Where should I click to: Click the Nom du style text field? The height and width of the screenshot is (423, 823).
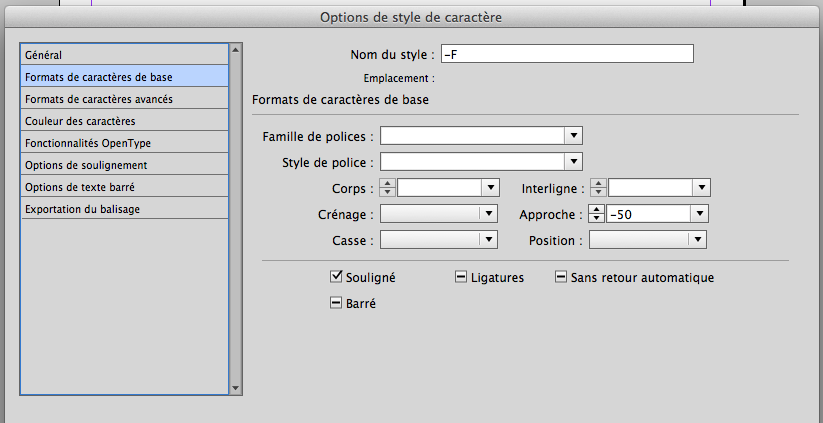click(x=567, y=54)
